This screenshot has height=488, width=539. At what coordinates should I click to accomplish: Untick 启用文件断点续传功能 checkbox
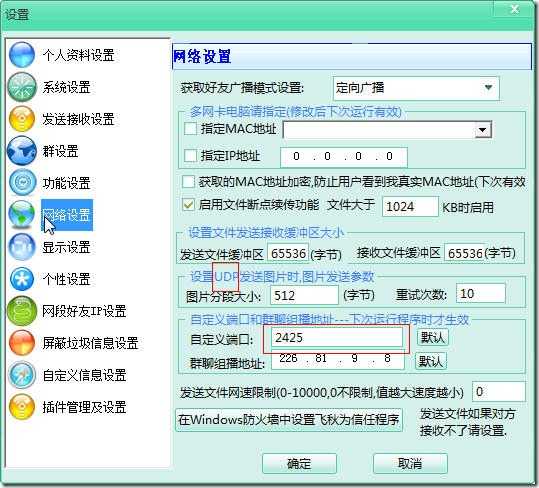coord(188,205)
